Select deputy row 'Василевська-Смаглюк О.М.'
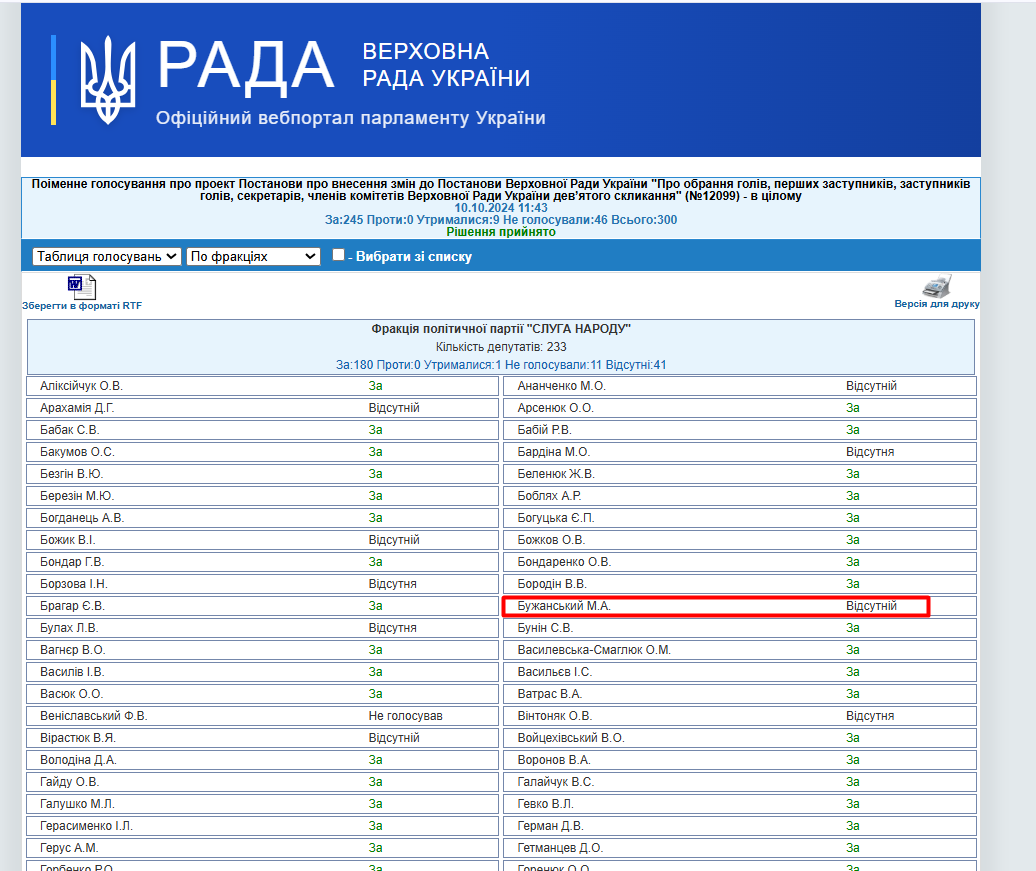This screenshot has width=1036, height=871. tap(740, 650)
